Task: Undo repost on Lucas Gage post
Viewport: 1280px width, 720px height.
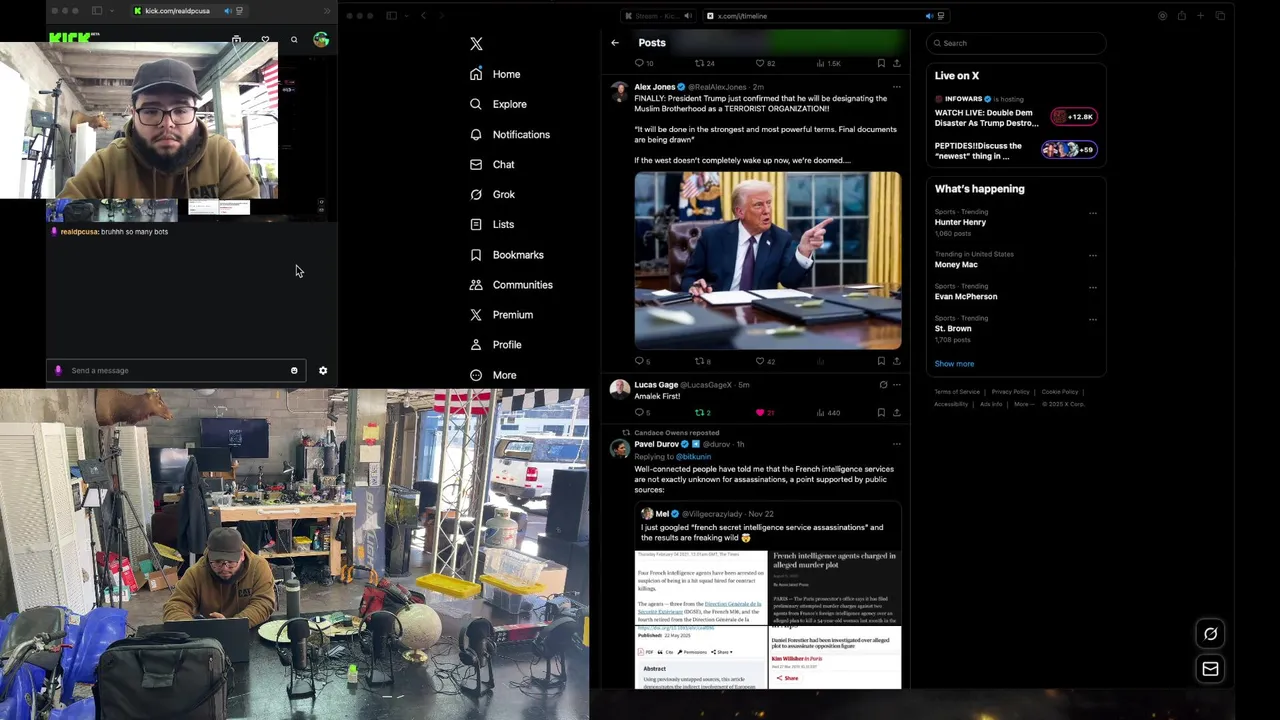Action: (702, 412)
